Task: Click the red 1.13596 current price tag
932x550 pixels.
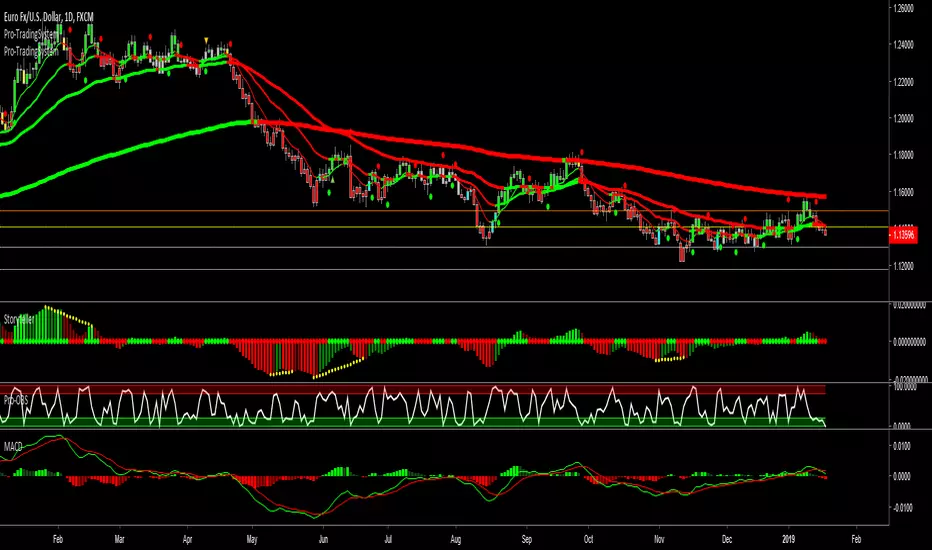Action: 903,235
